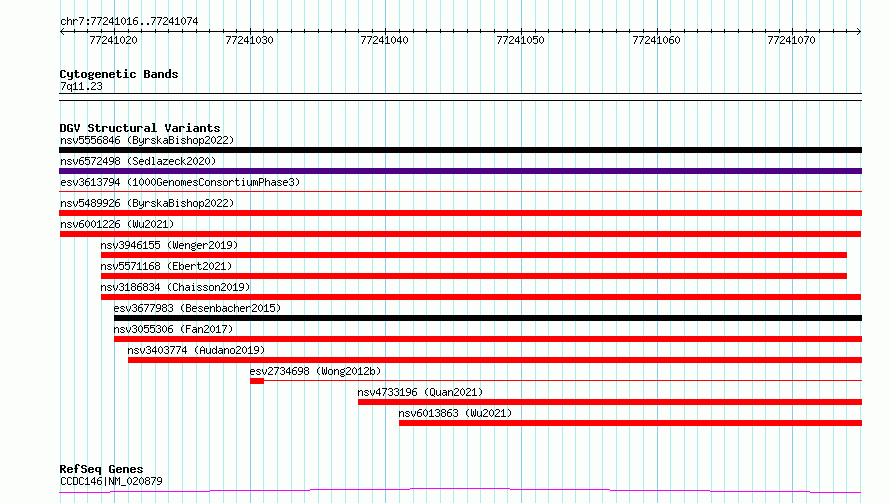Open the DGV Structural Variants track heading

[x=140, y=128]
